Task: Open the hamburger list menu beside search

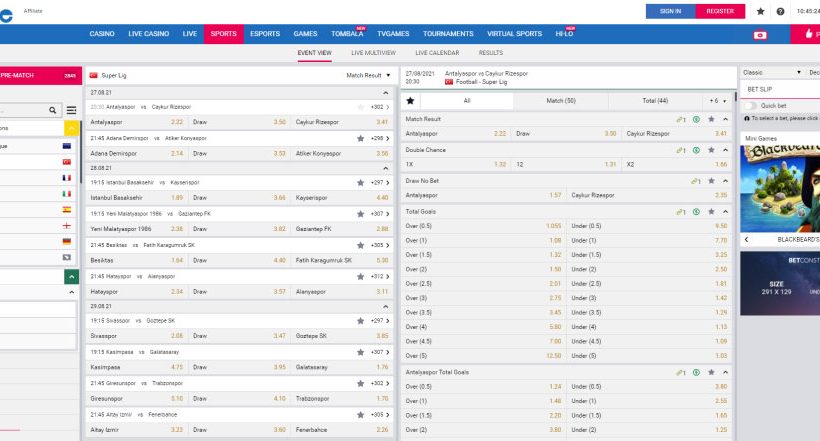Action: click(x=71, y=110)
